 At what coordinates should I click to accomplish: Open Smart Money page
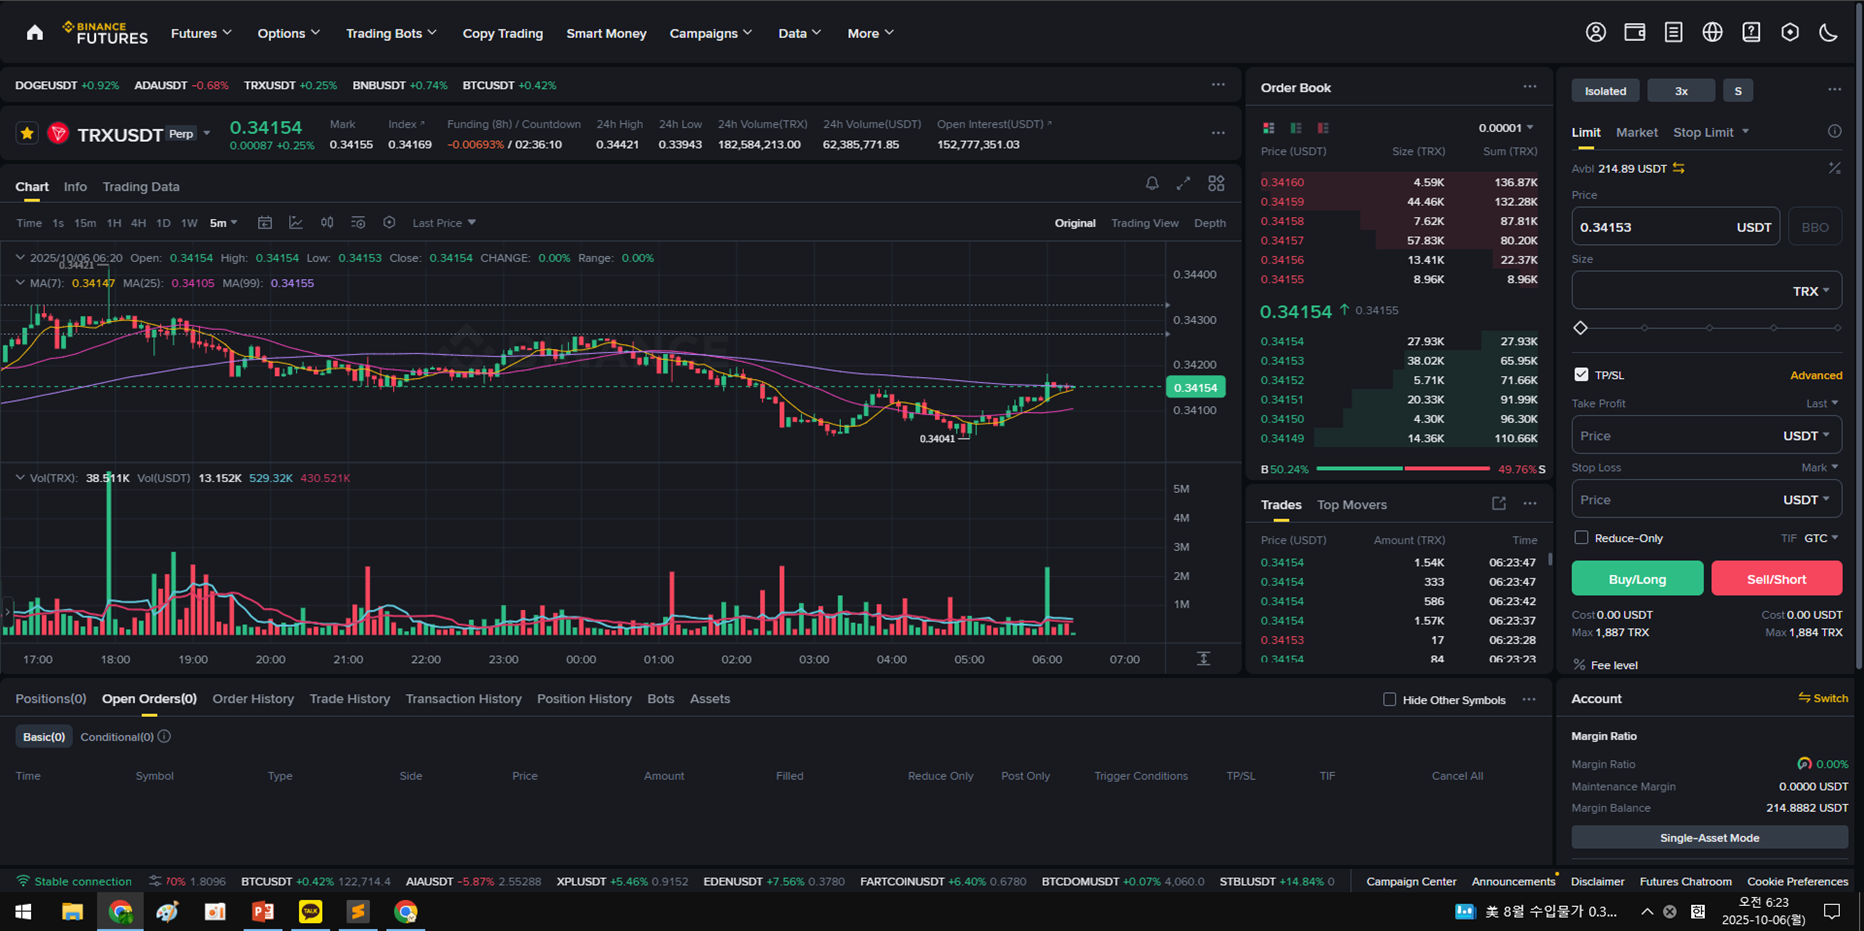coord(606,33)
